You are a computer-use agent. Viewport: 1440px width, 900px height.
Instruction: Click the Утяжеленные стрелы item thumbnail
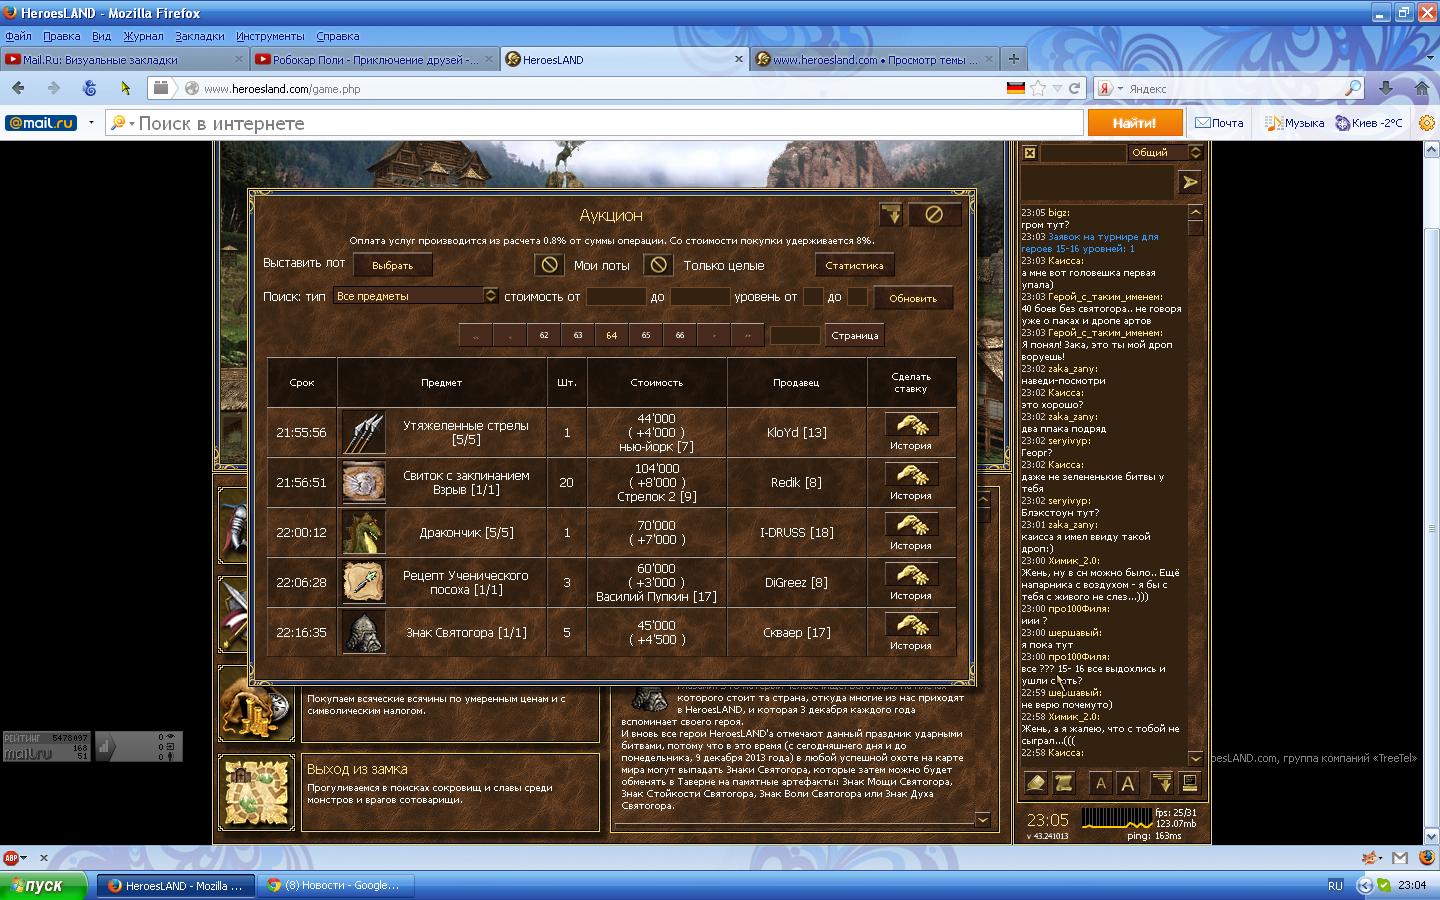click(363, 433)
